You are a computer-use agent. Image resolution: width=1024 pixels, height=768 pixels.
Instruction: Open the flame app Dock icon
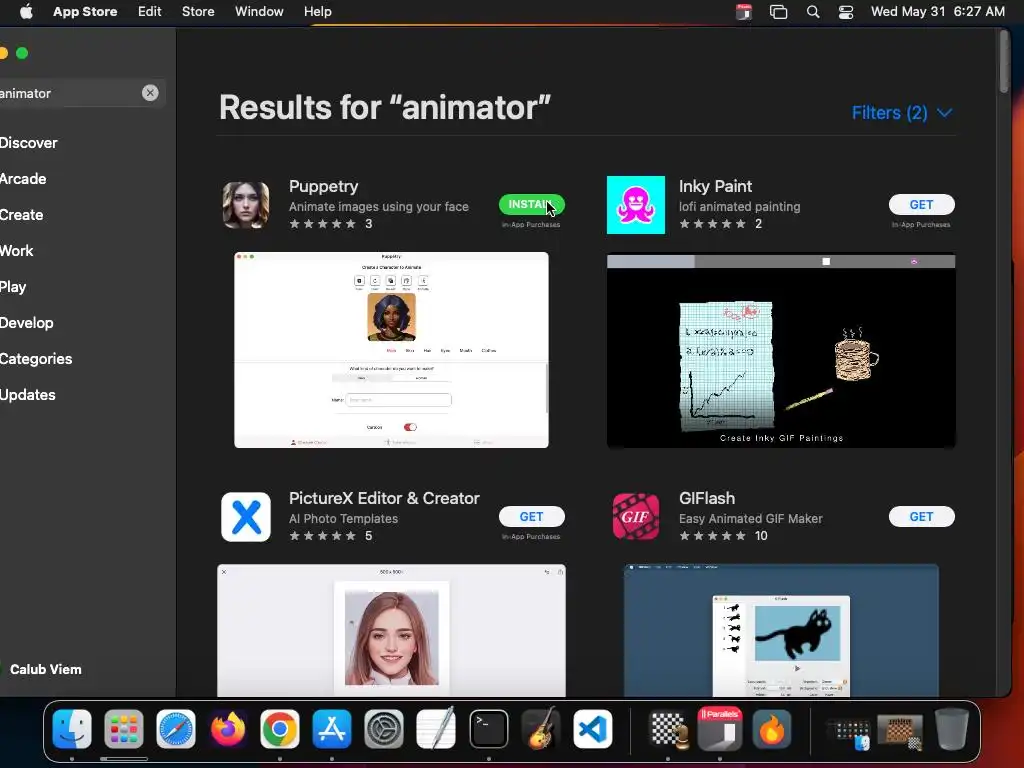(772, 729)
